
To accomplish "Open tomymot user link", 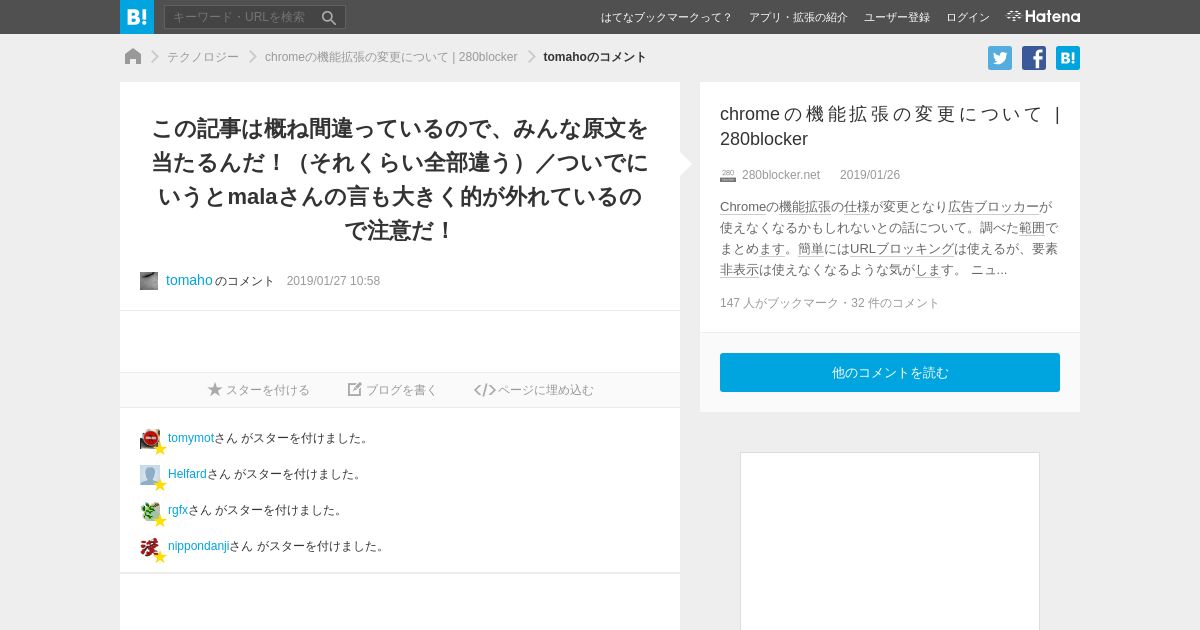I will coord(191,438).
